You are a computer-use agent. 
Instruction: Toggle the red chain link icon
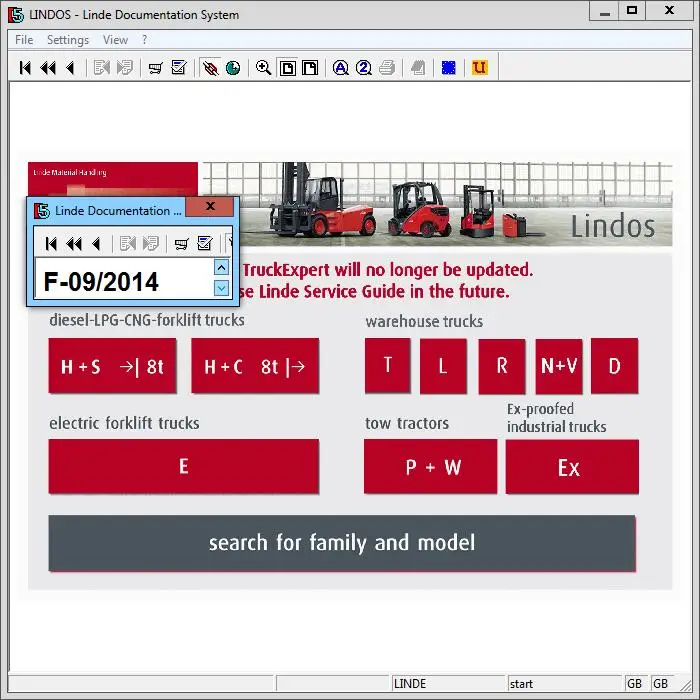210,68
